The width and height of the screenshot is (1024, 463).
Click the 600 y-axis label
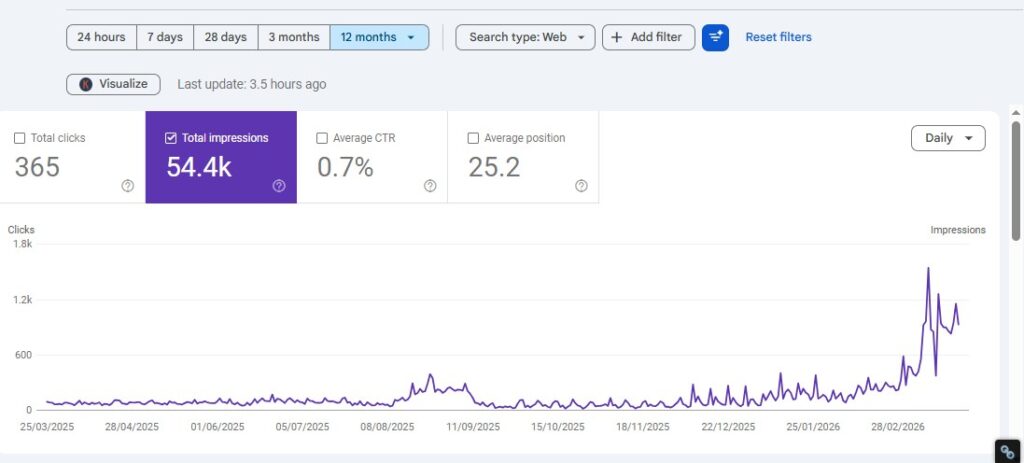[x=24, y=355]
